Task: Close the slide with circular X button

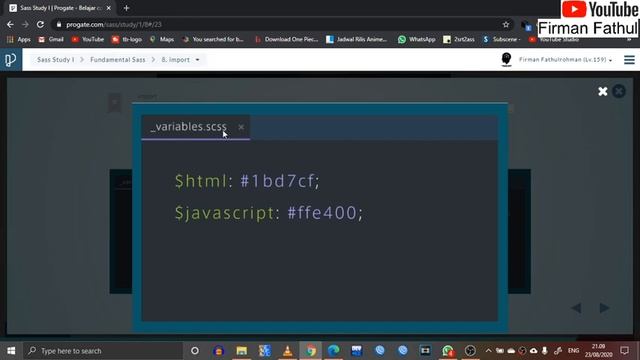Action: click(619, 91)
